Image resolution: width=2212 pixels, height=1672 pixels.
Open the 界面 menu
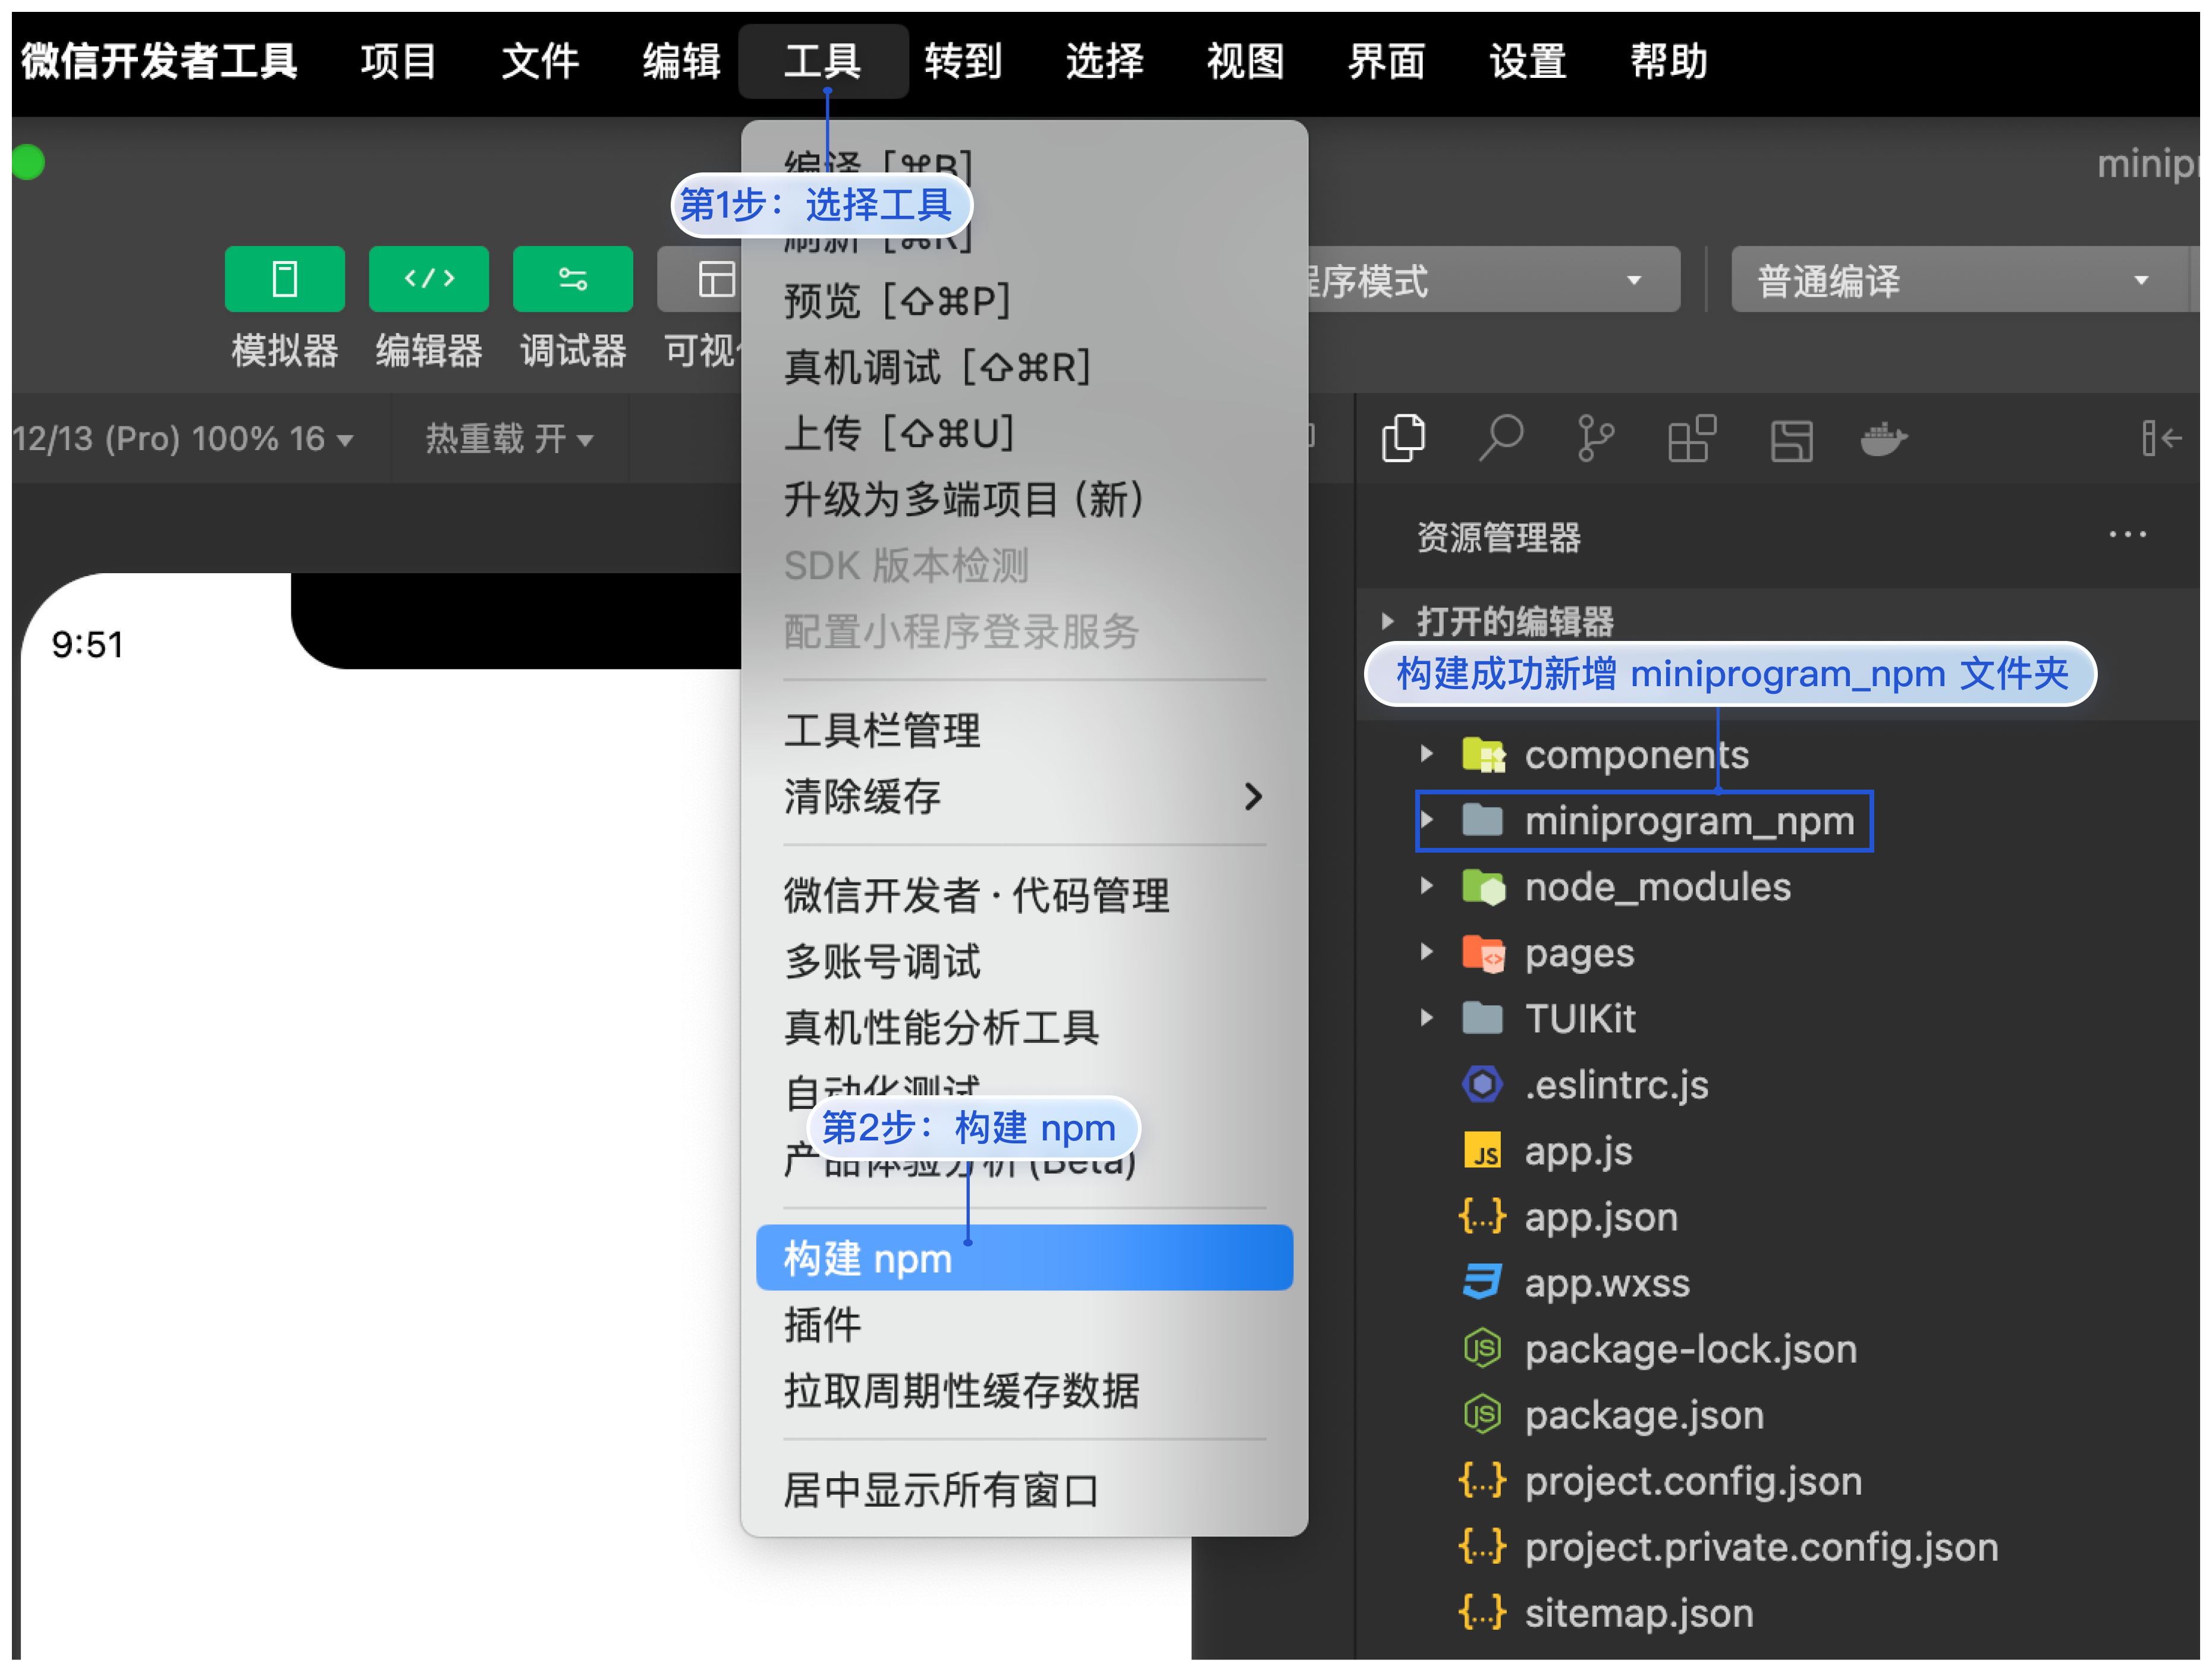[x=1386, y=61]
